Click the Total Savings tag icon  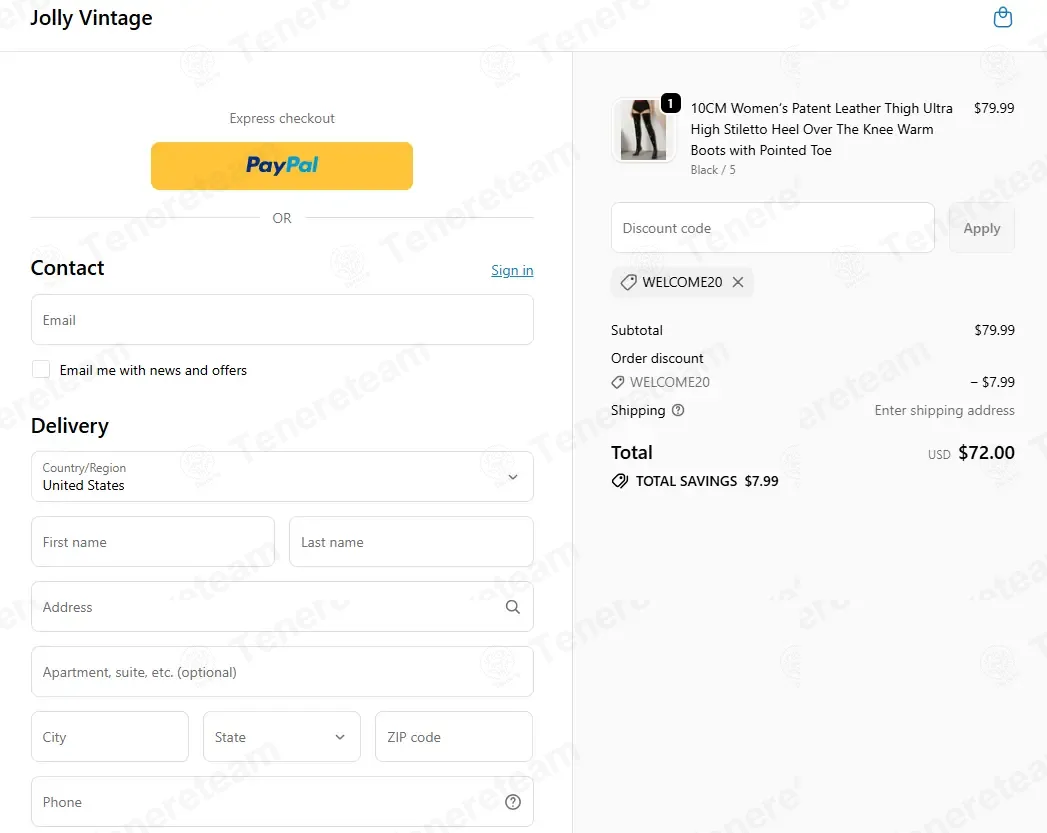[x=620, y=481]
